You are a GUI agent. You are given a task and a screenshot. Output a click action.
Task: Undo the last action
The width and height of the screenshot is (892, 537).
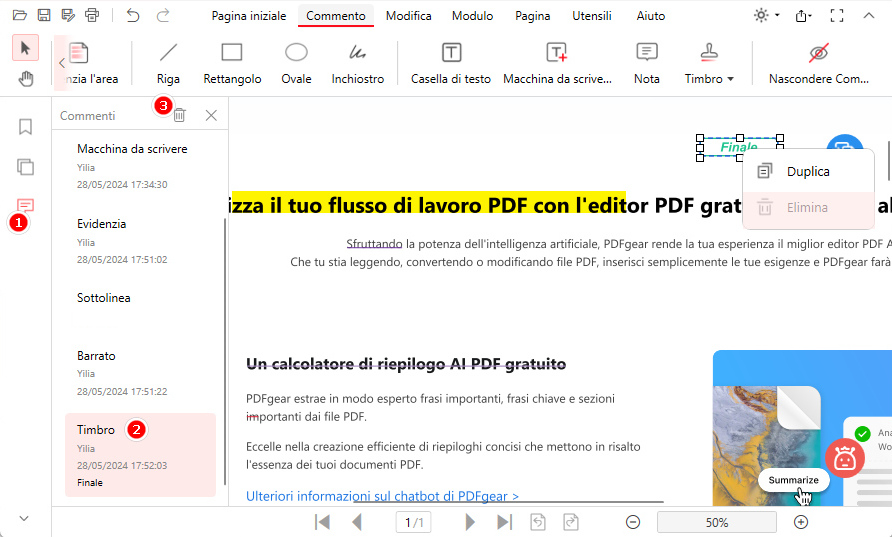(x=133, y=15)
